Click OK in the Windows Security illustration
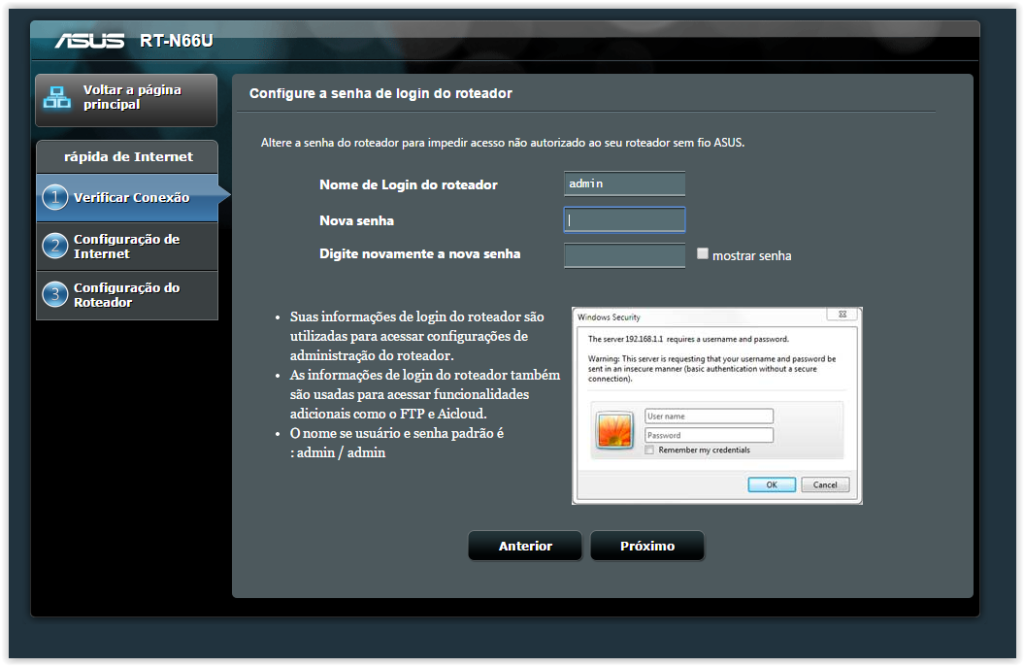The image size is (1024, 666). 772,484
